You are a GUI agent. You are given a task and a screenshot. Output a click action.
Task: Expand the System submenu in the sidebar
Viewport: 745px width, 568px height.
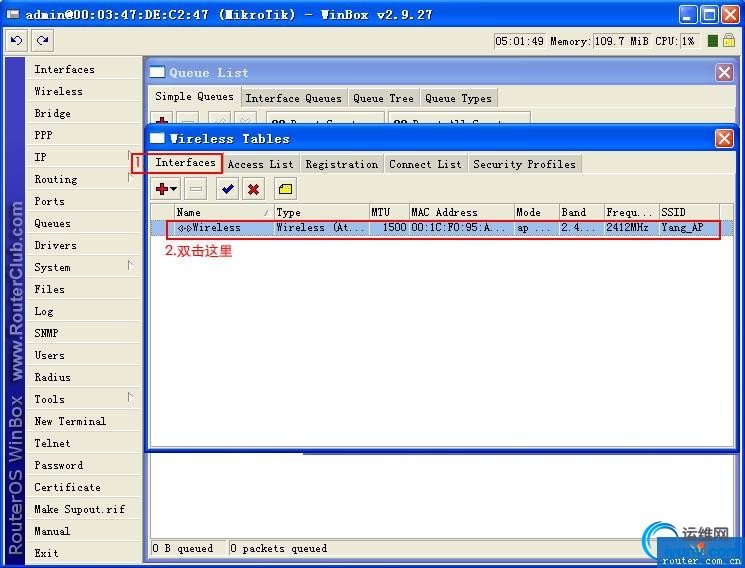83,267
